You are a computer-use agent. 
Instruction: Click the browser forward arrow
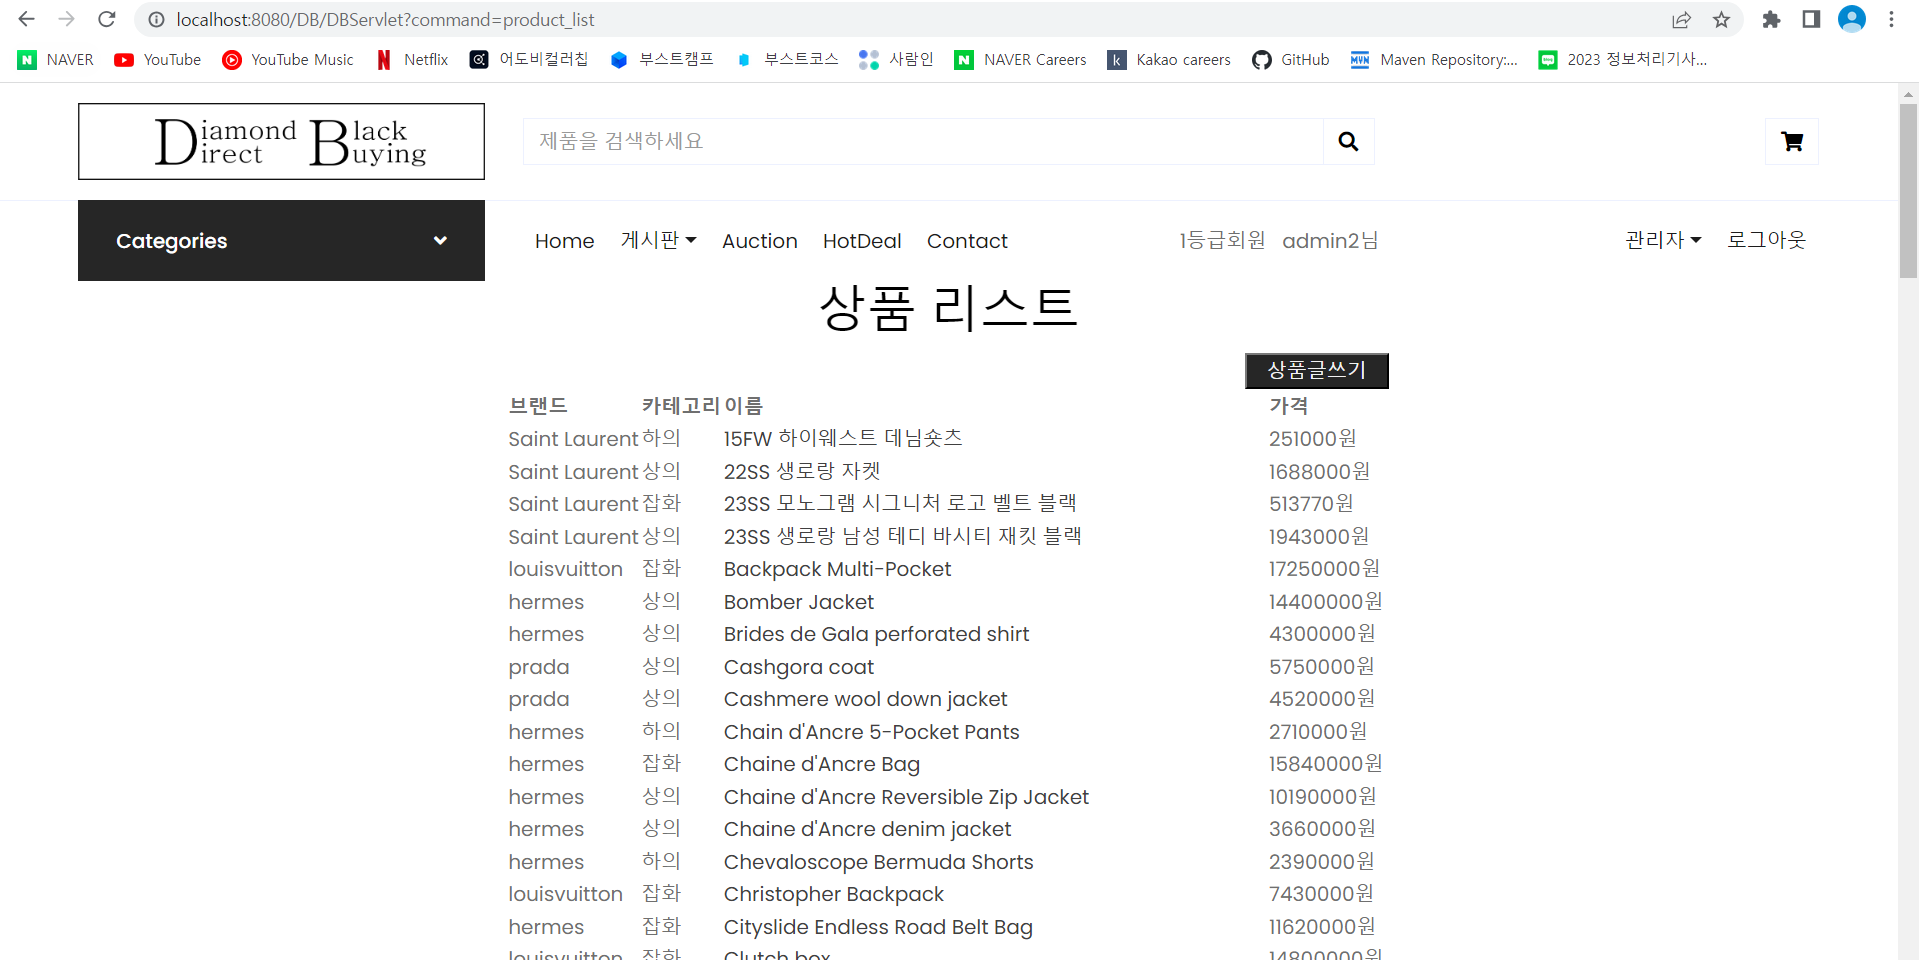(x=67, y=19)
